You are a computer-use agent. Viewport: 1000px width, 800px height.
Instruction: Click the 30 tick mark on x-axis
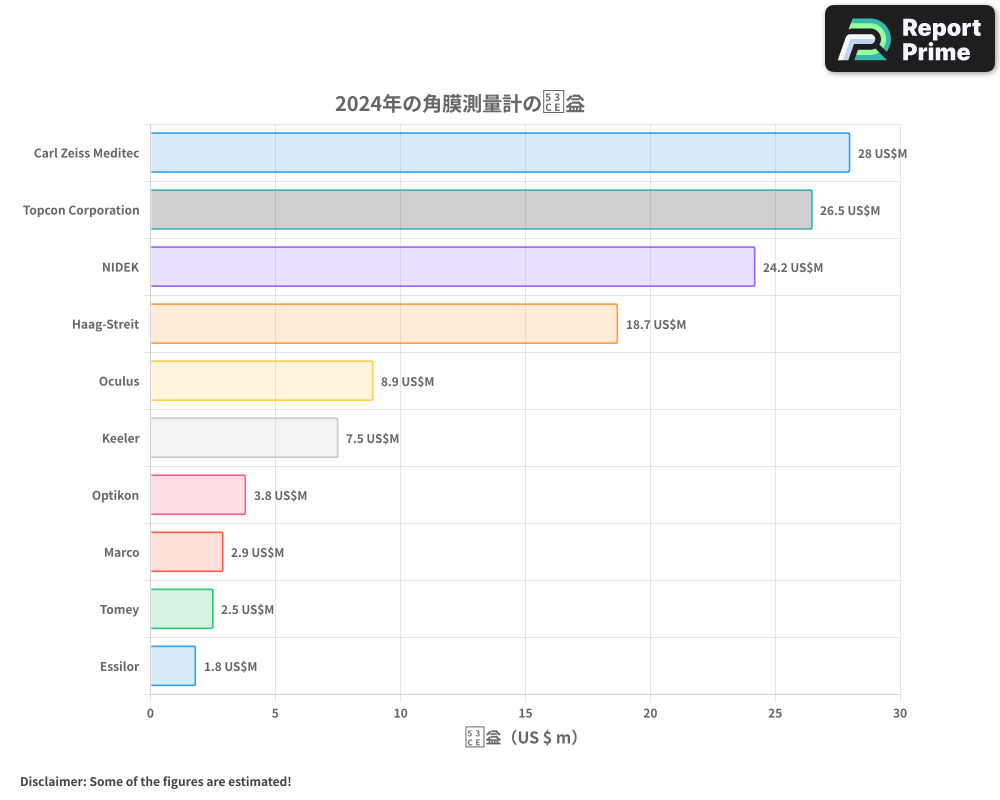pyautogui.click(x=900, y=713)
